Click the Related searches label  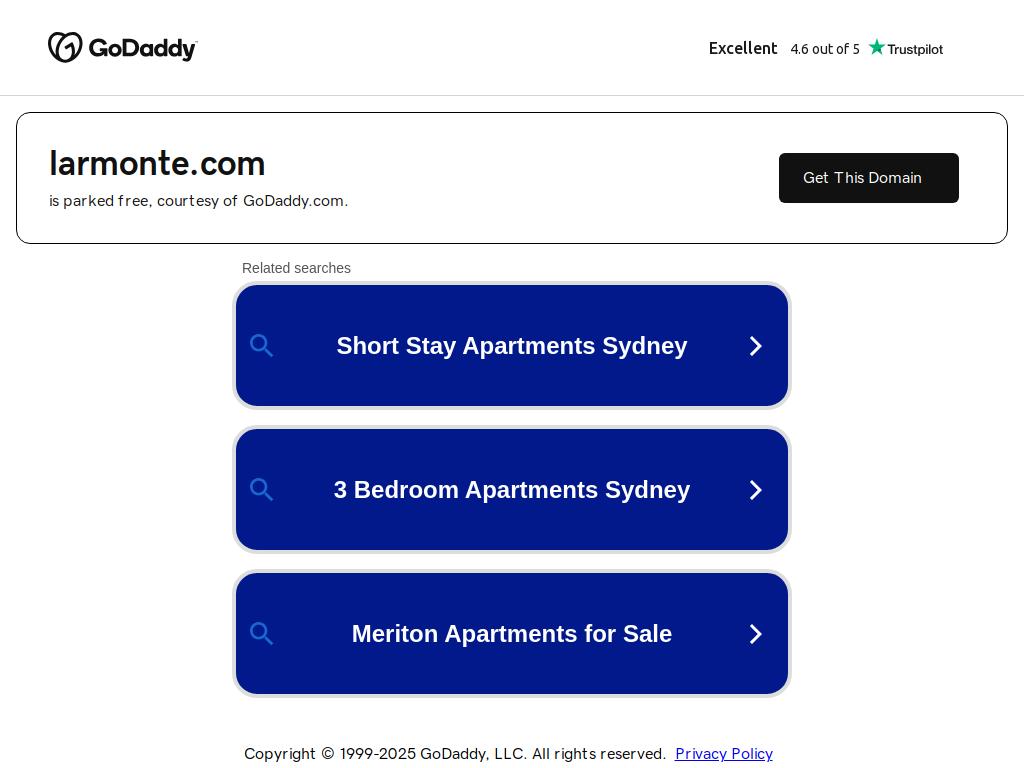click(296, 268)
